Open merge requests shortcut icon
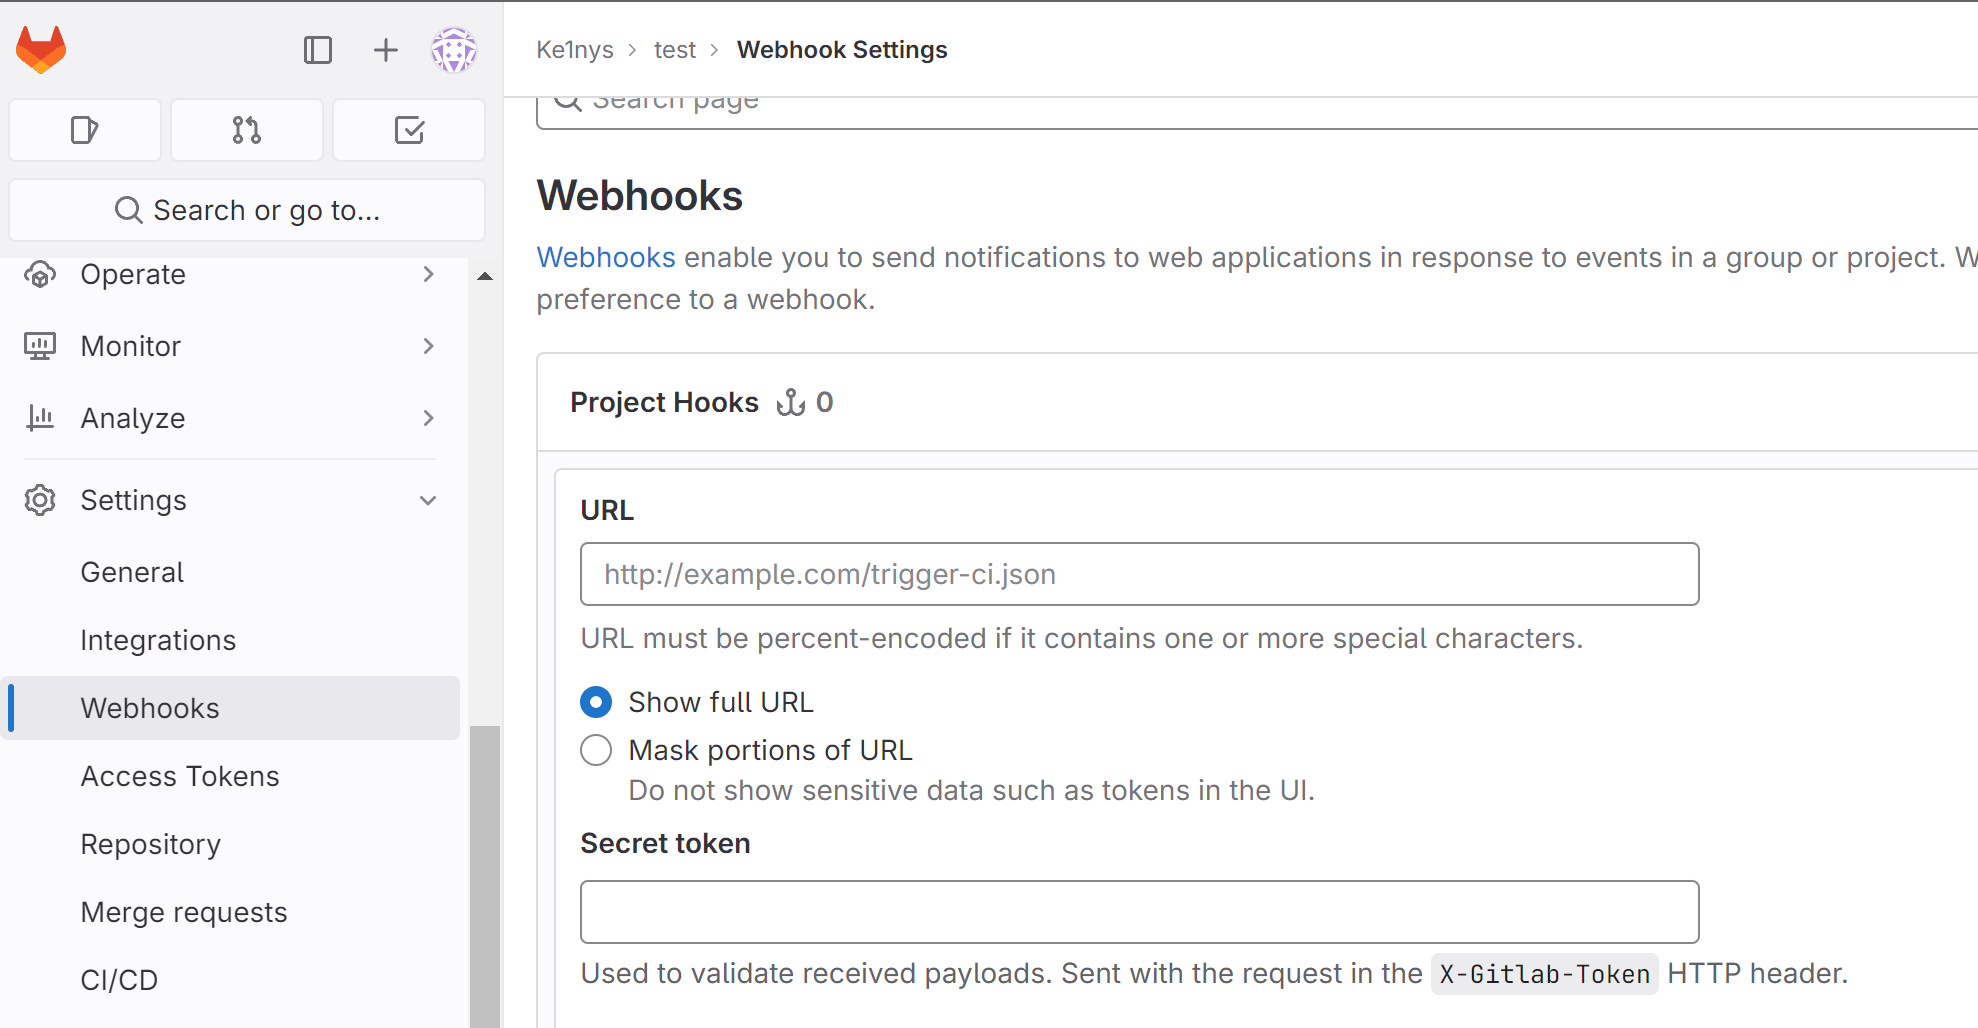Screen dimensions: 1978x1028 click(247, 130)
